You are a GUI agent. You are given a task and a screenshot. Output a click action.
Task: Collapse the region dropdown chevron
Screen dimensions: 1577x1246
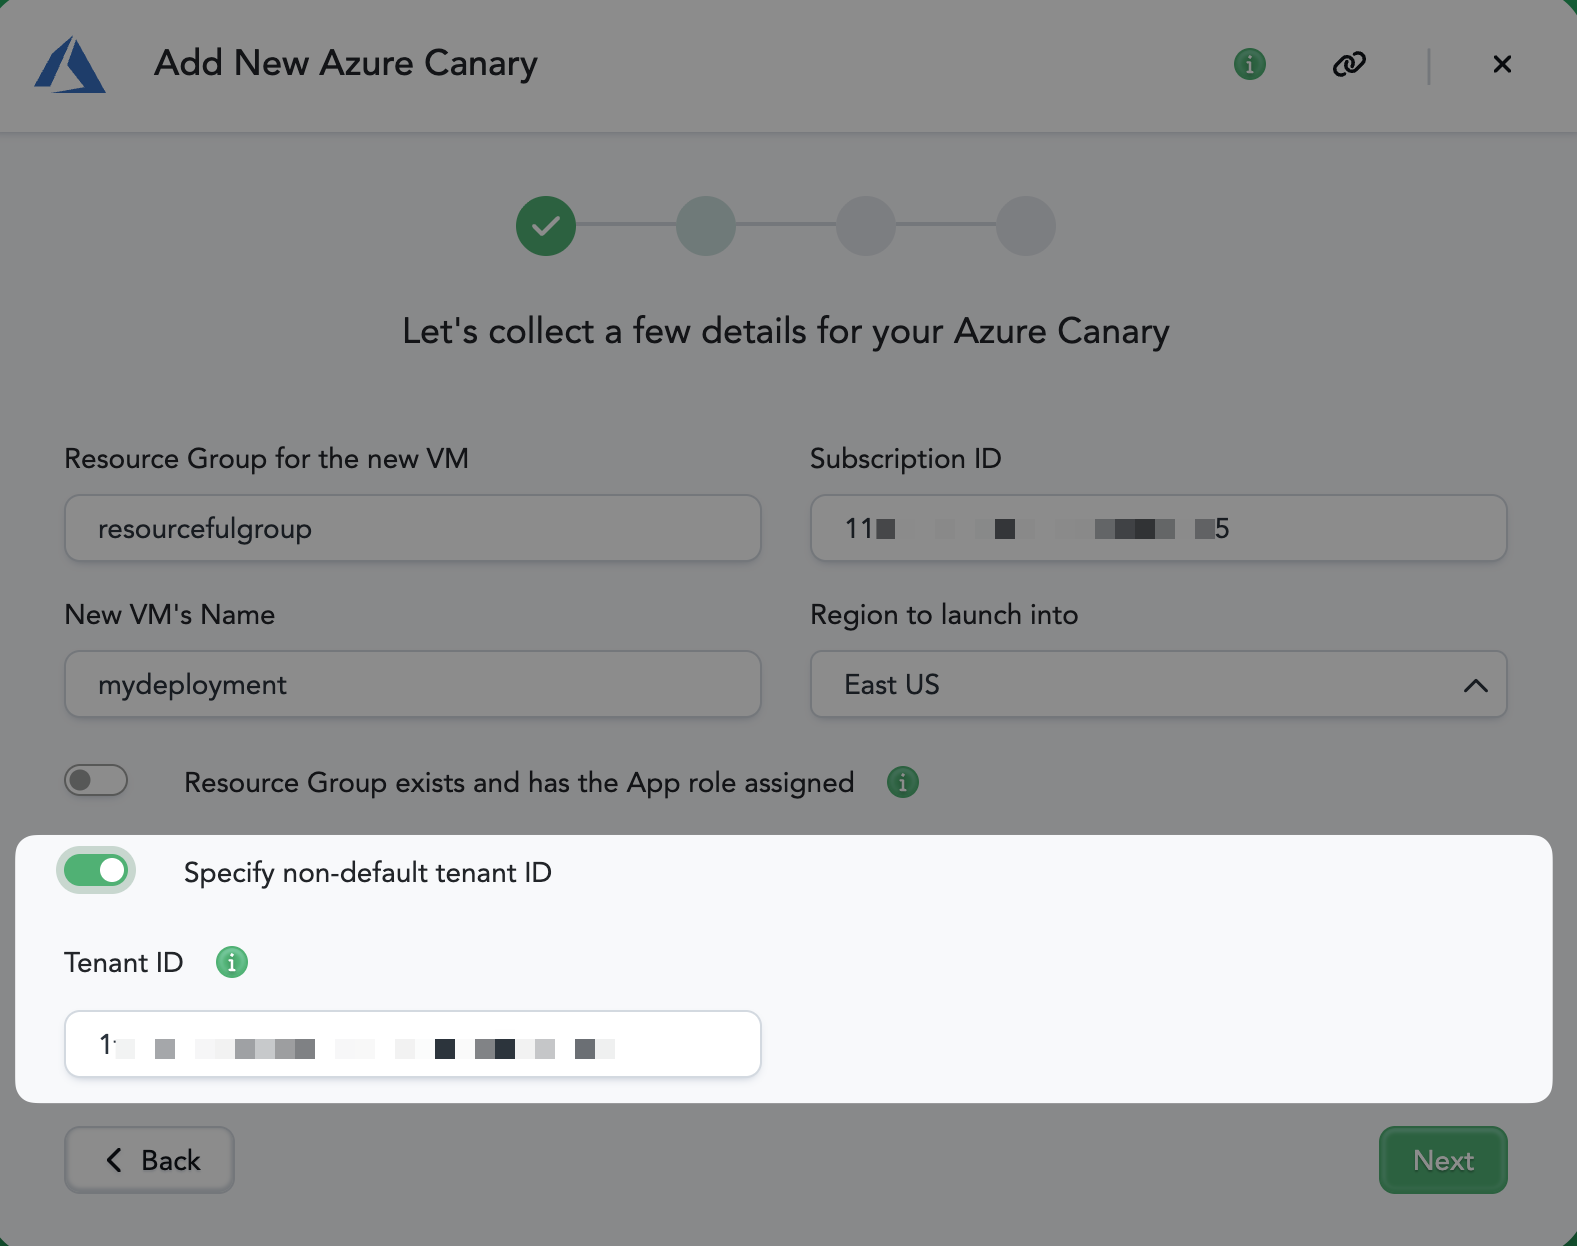pos(1475,685)
